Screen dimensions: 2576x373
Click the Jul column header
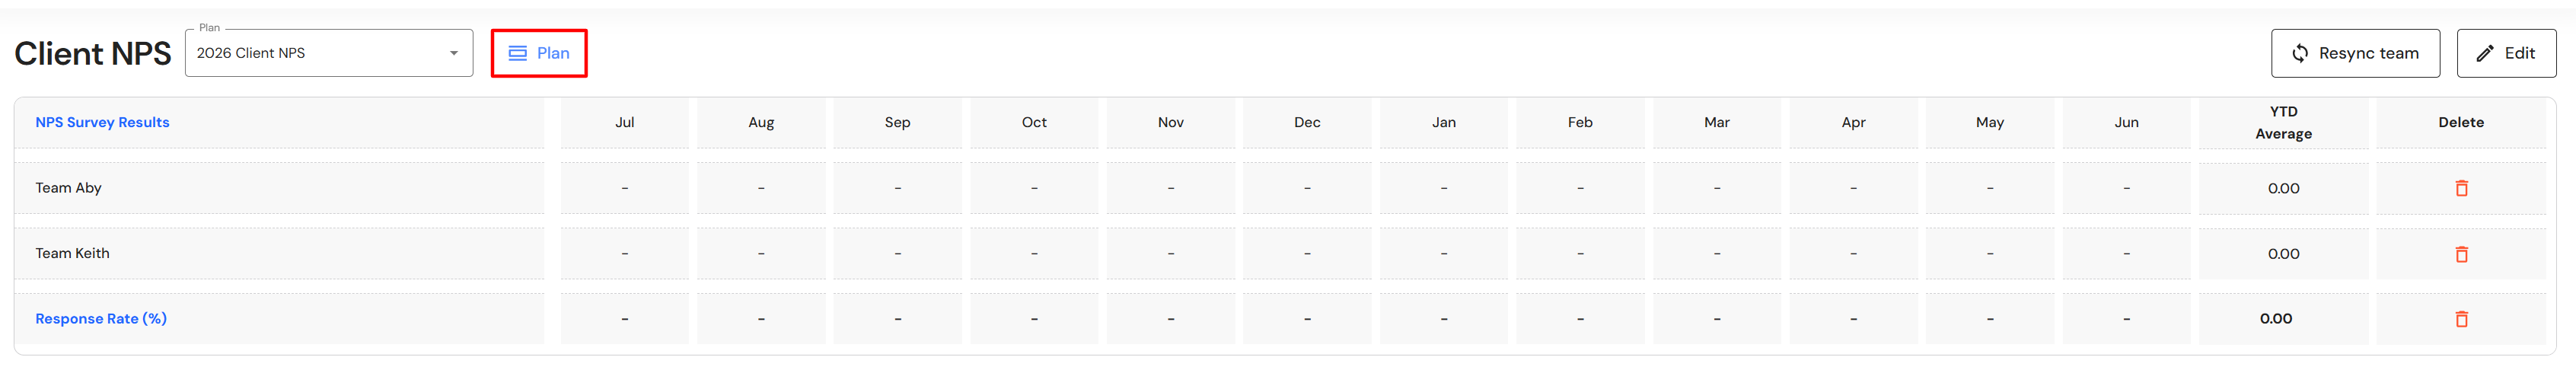tap(624, 122)
